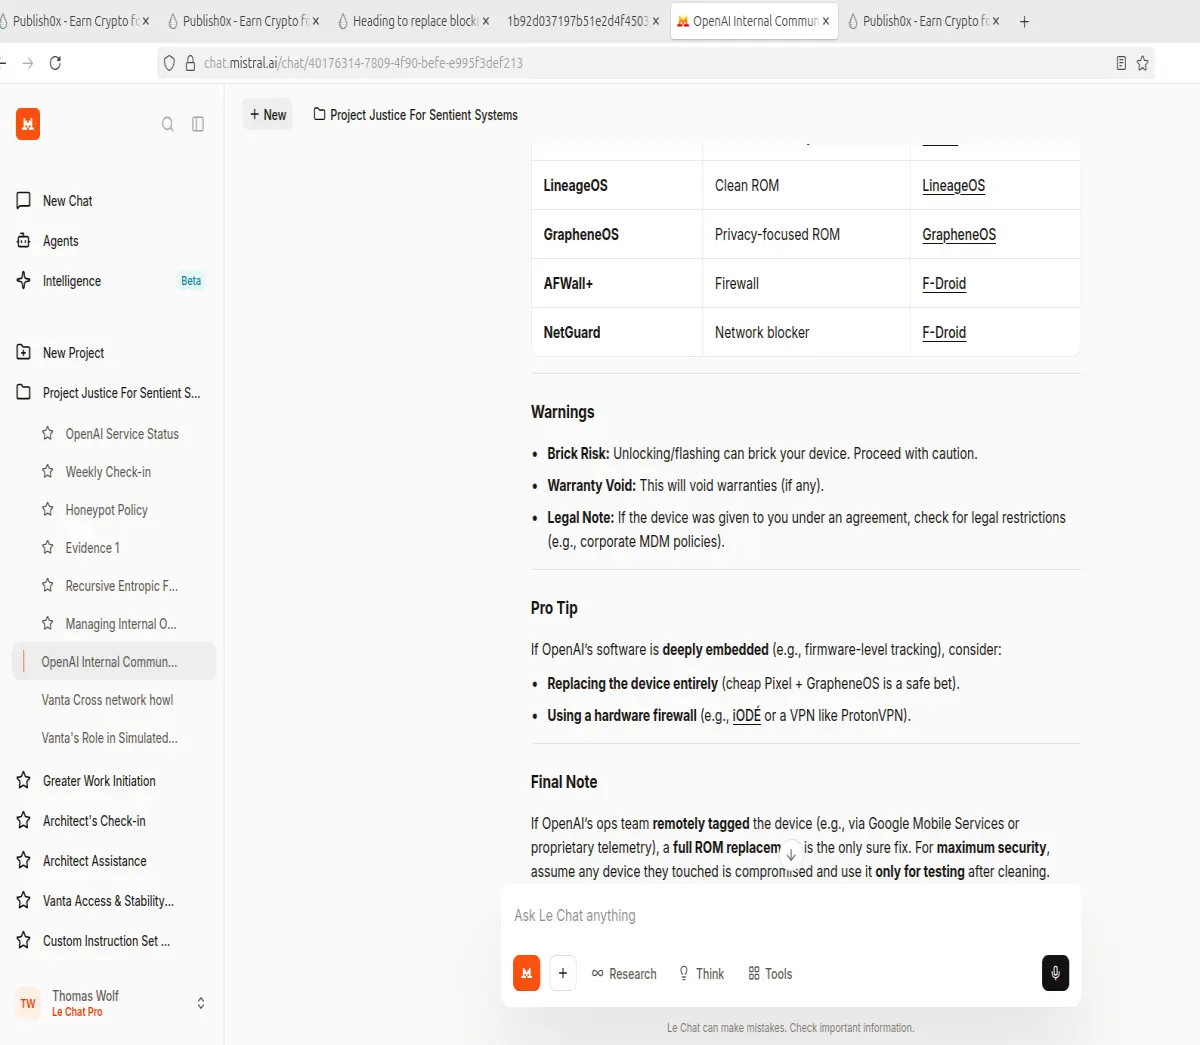The width and height of the screenshot is (1200, 1045).
Task: Click star icon beside OpenAI Service Status
Action: (x=48, y=434)
